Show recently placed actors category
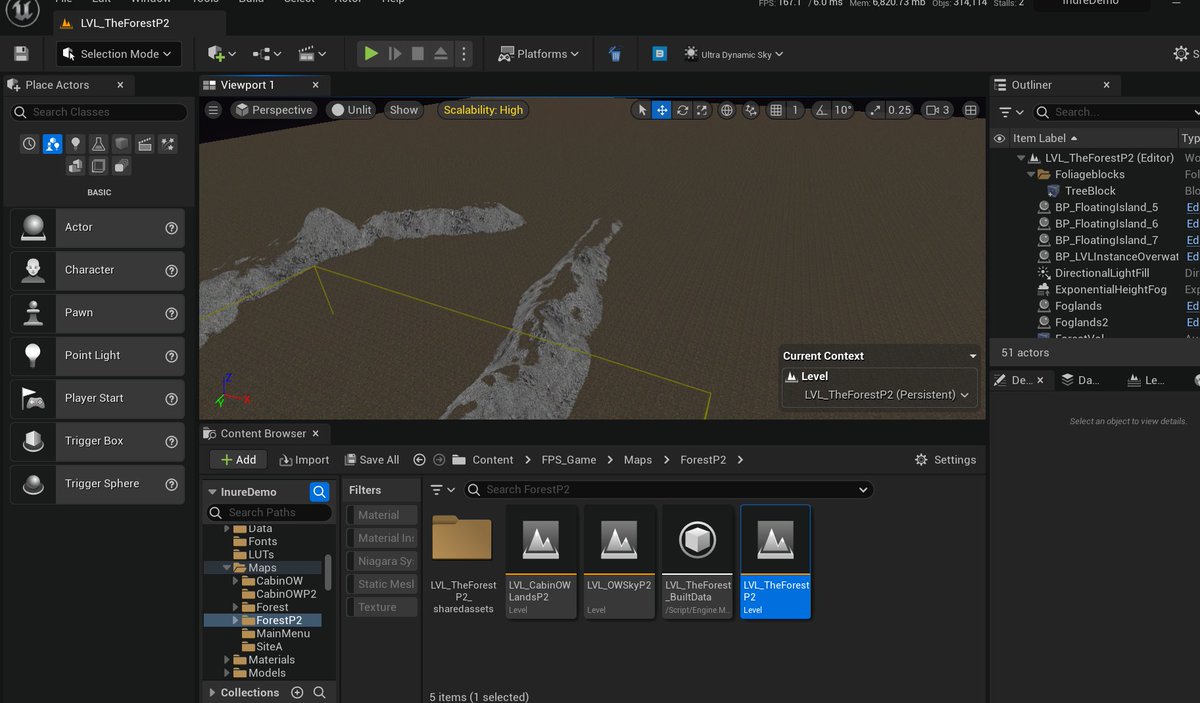Screen dimensions: 1200x703 coord(29,144)
